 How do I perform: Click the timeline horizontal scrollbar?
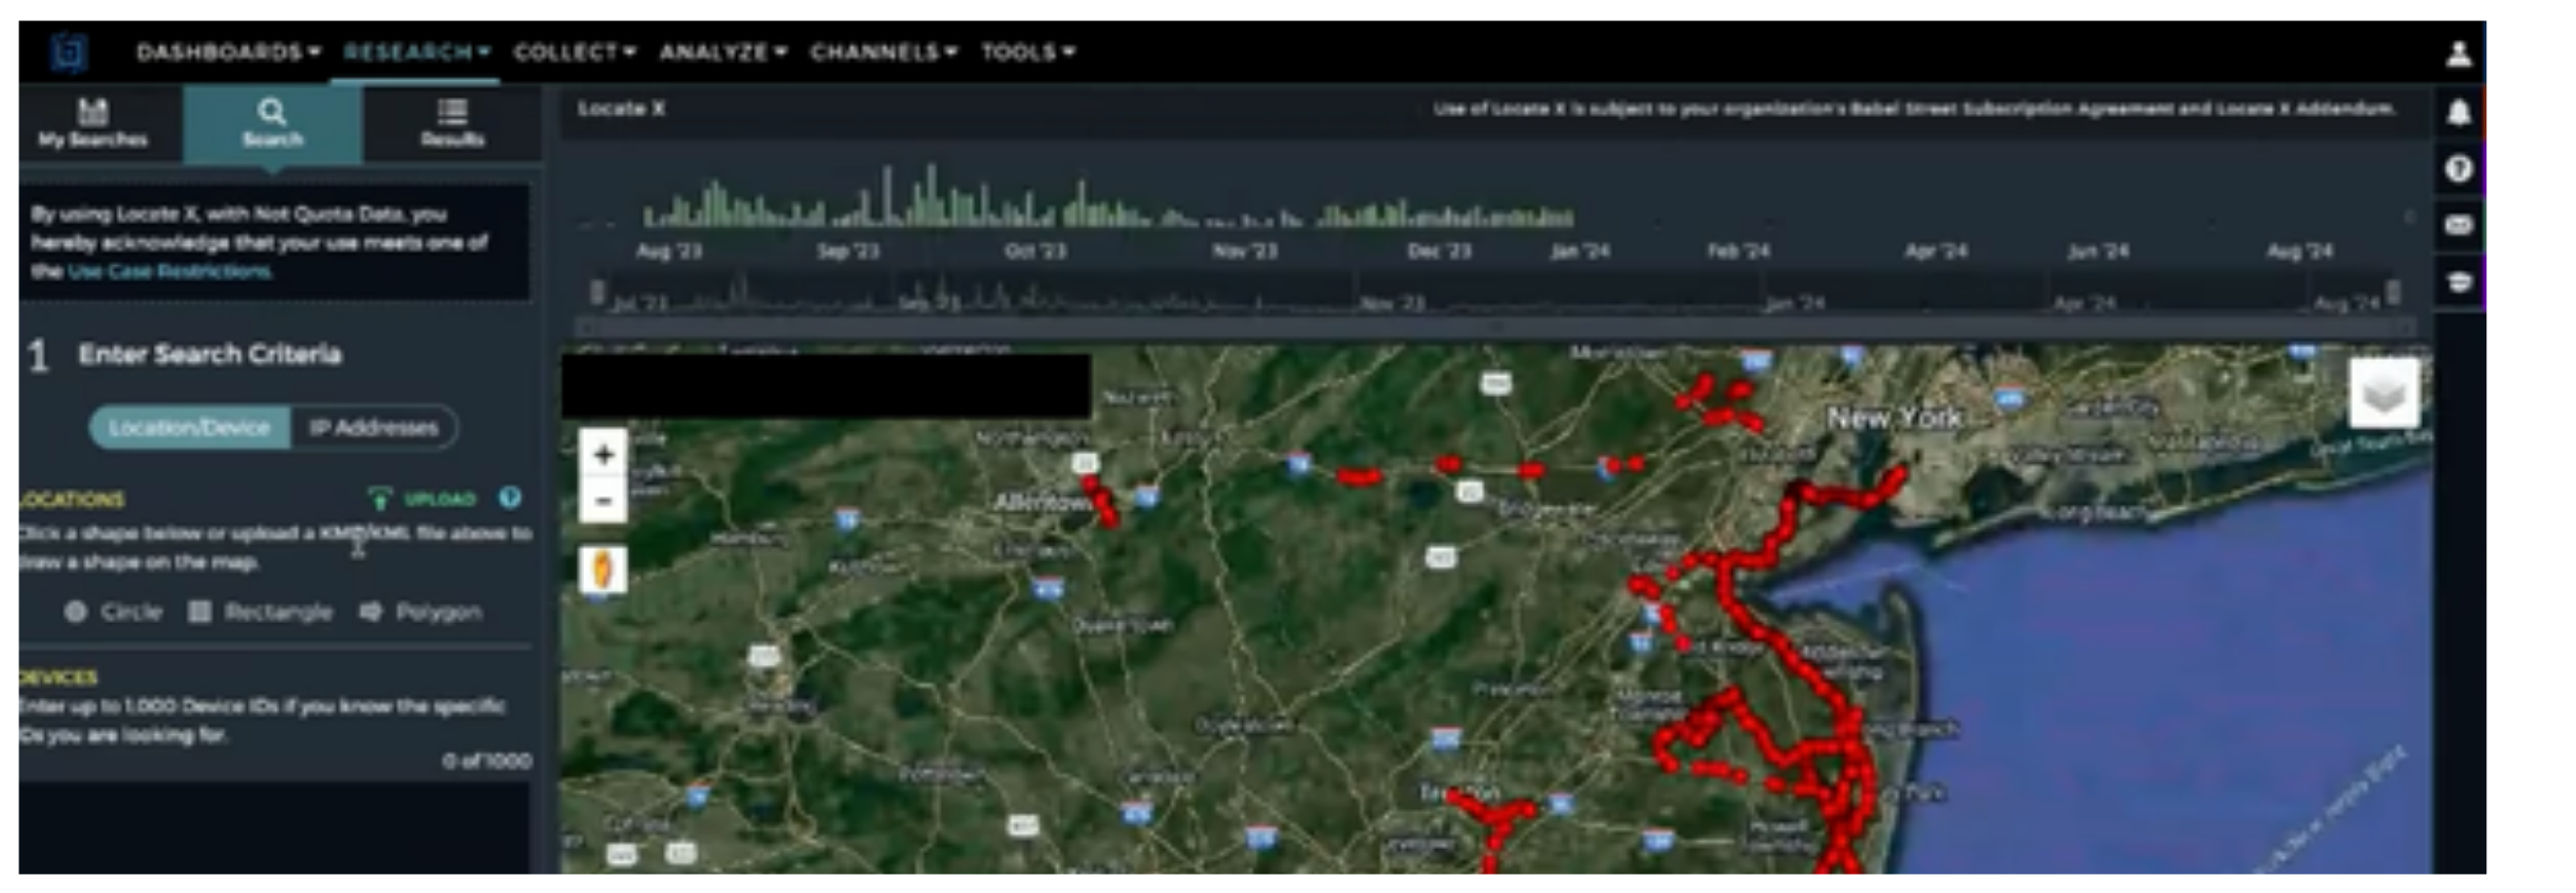click(x=1495, y=326)
